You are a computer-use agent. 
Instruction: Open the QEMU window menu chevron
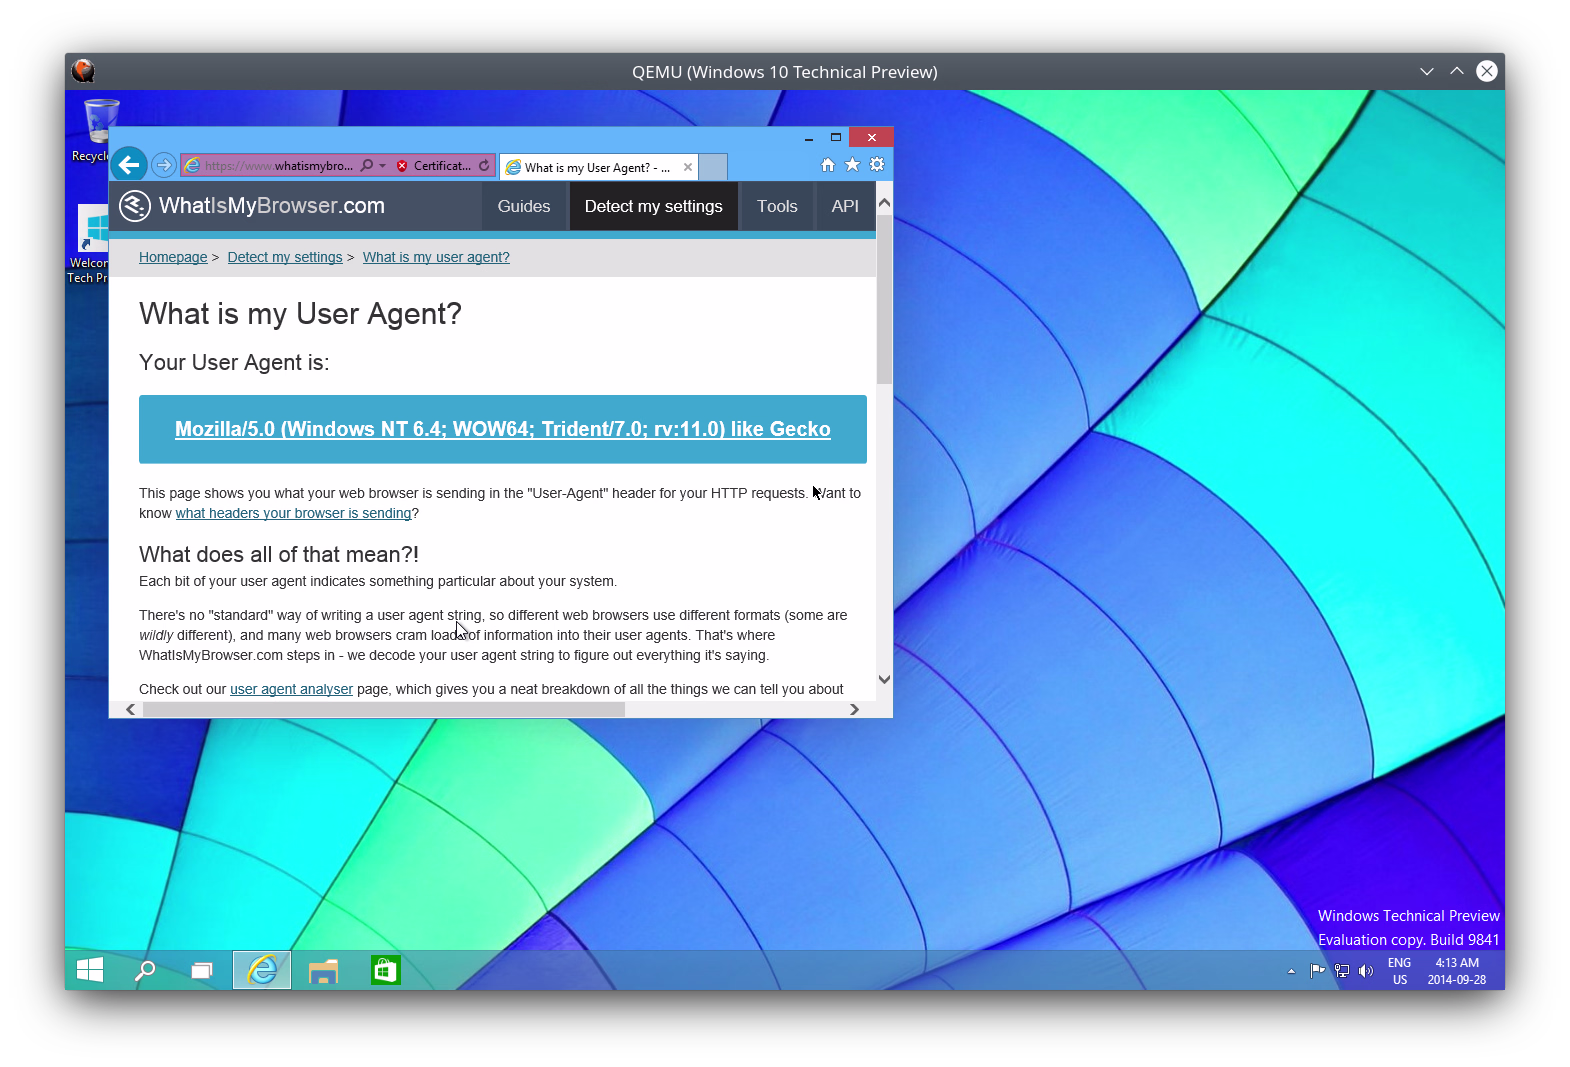tap(1426, 71)
